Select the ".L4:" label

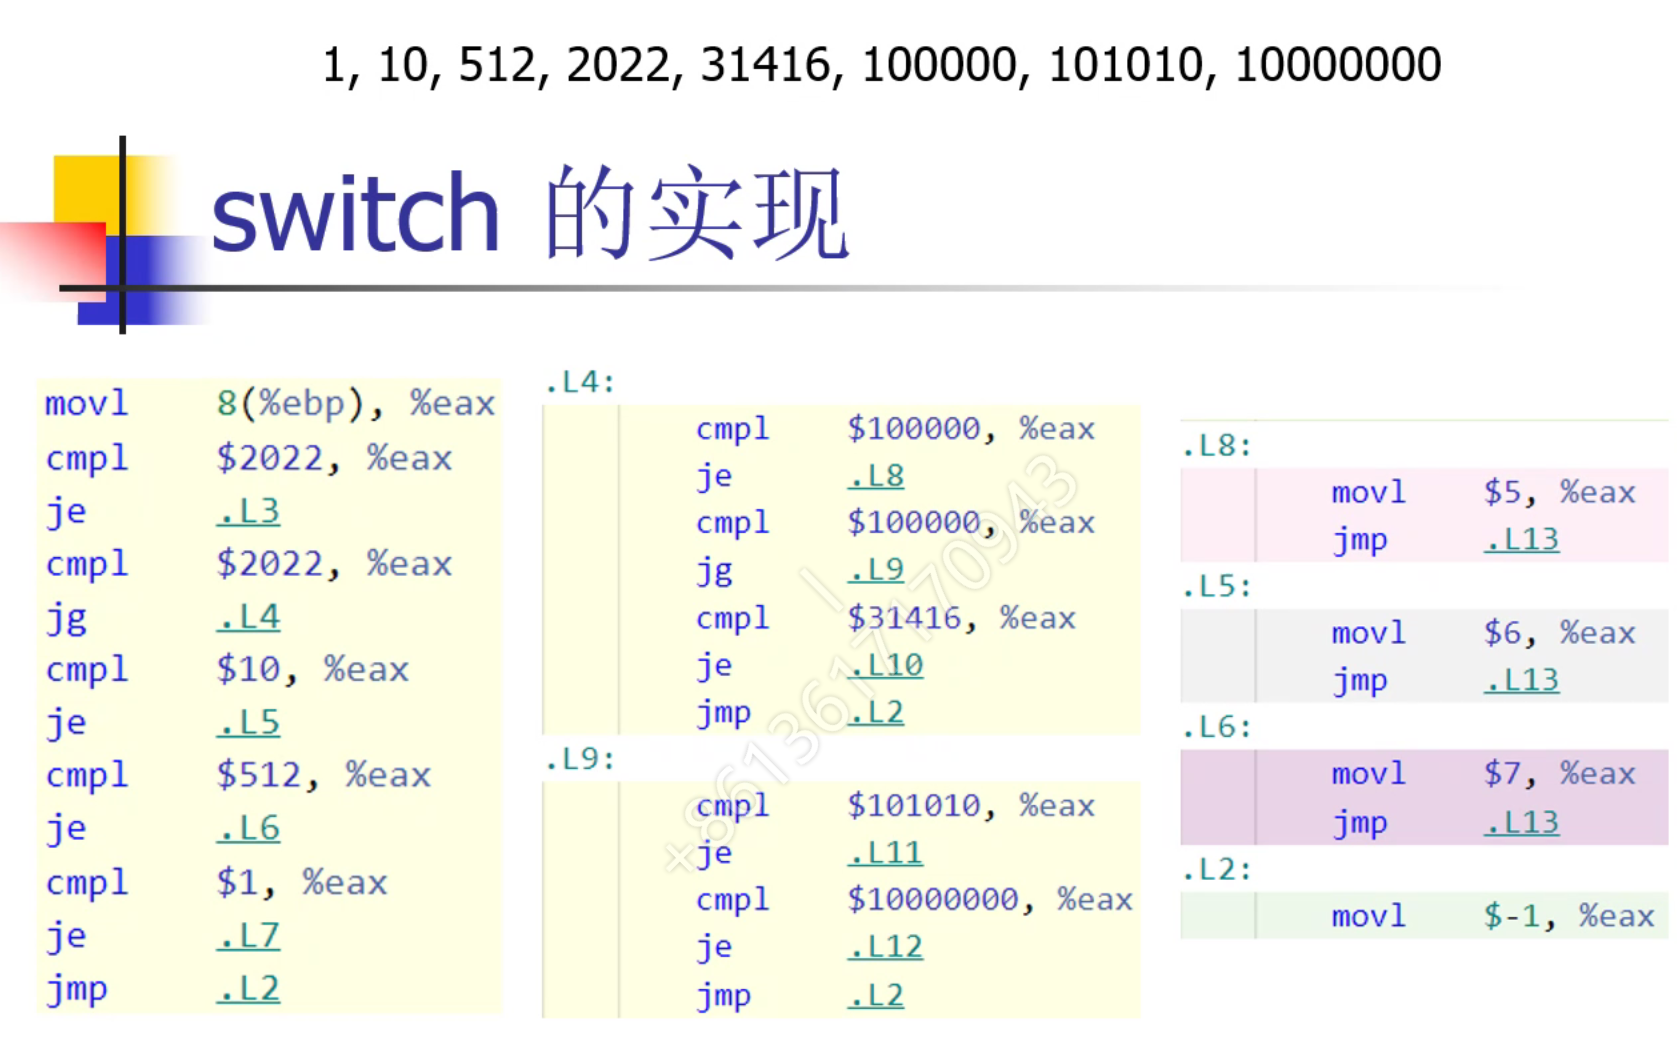tap(580, 382)
